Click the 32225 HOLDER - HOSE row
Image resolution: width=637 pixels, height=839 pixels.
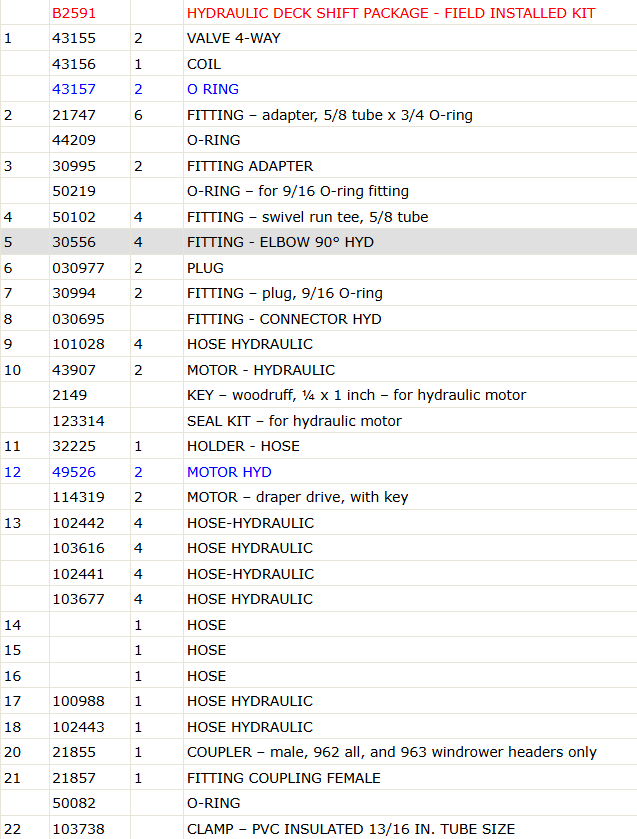318,446
